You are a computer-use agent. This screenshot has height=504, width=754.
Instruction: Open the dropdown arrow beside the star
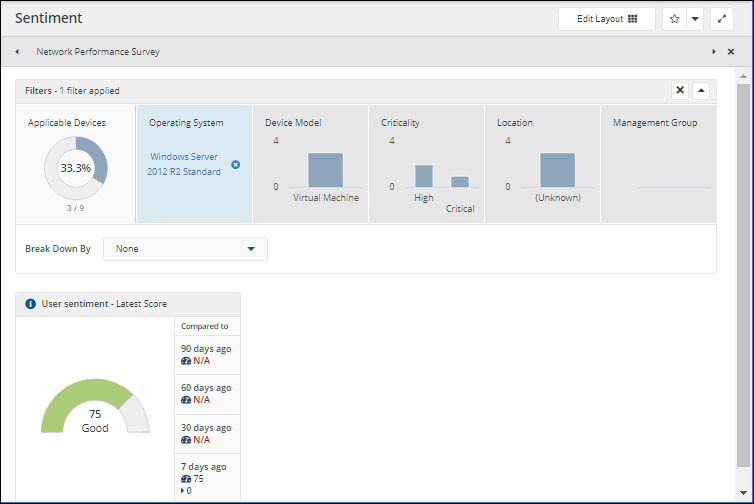(x=694, y=19)
